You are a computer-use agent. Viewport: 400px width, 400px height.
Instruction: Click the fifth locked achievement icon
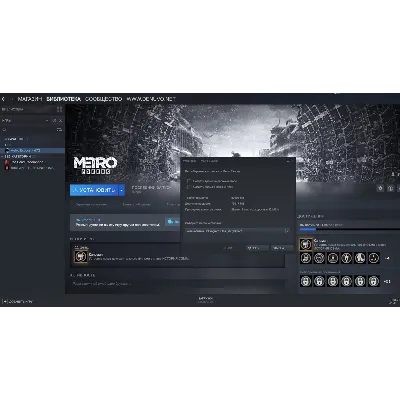tap(360, 281)
